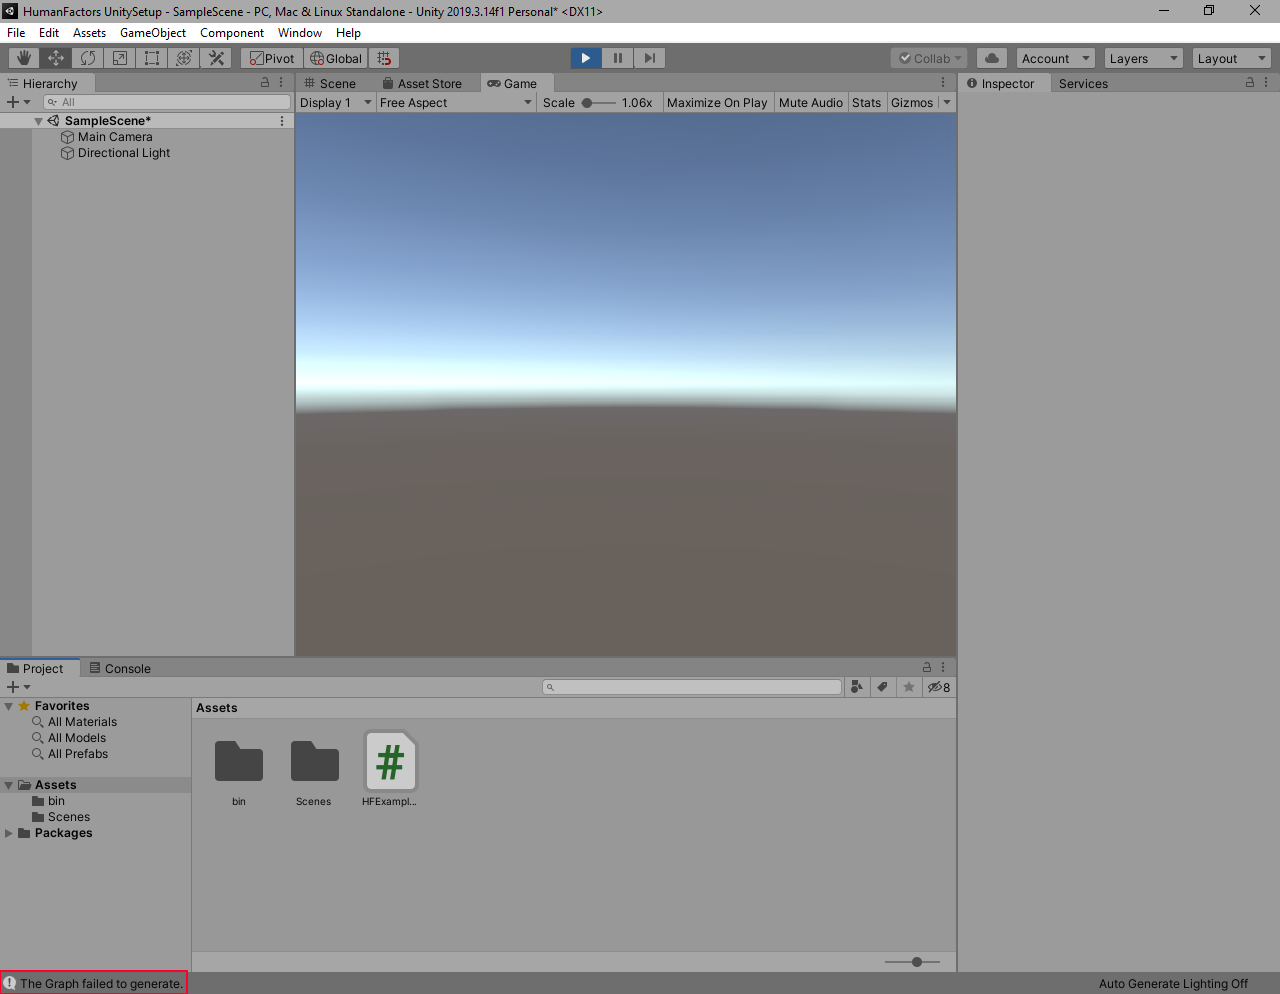Open Layout dropdown
This screenshot has width=1280, height=994.
tap(1232, 58)
